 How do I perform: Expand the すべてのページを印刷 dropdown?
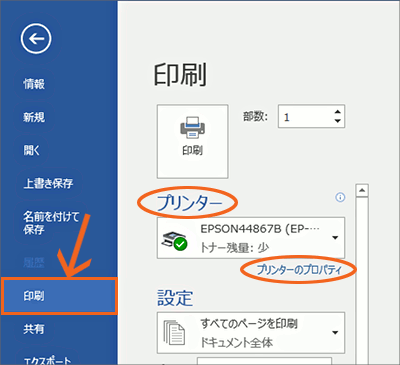click(251, 333)
